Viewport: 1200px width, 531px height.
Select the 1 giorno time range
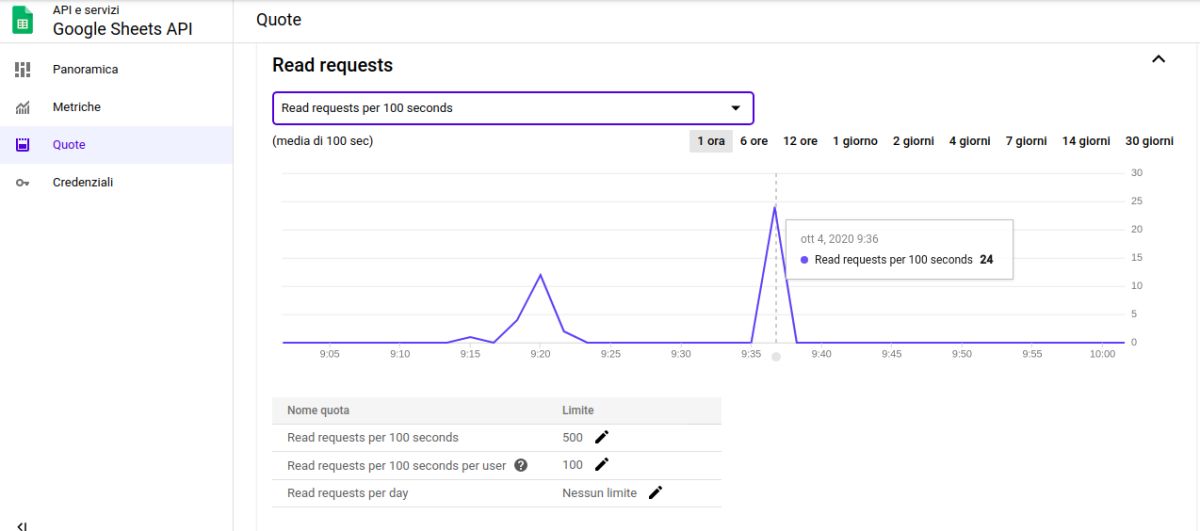[855, 141]
